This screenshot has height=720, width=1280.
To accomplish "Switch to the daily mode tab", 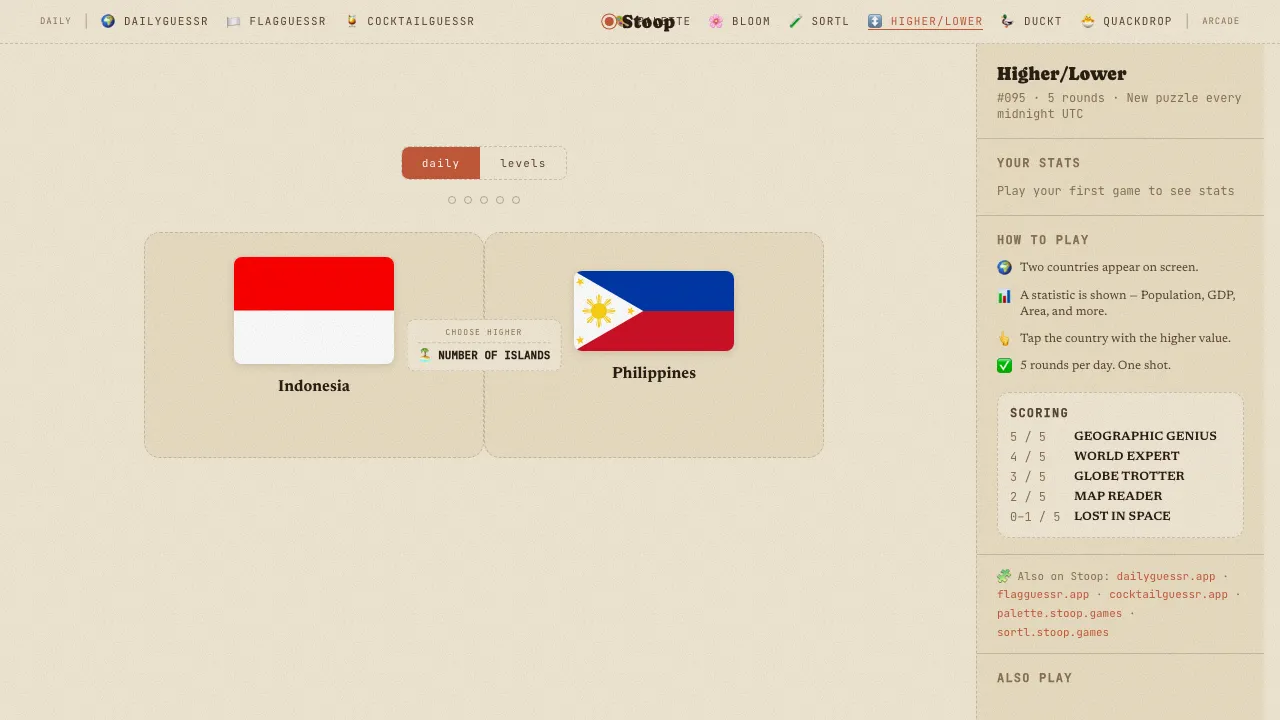I will click(441, 163).
